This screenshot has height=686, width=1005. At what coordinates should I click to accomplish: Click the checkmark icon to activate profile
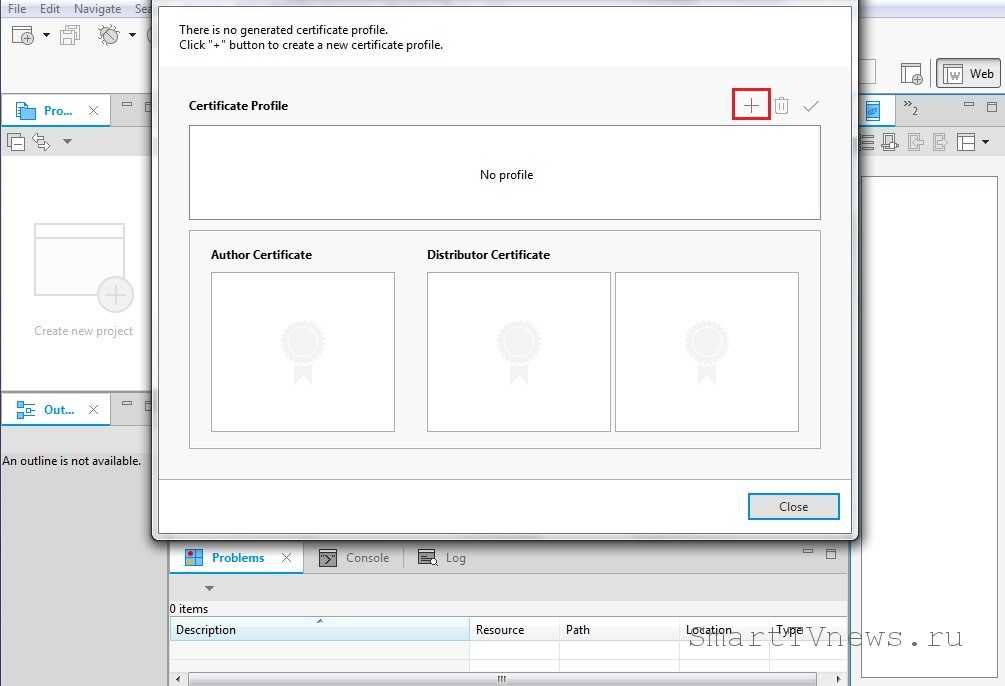(x=811, y=105)
